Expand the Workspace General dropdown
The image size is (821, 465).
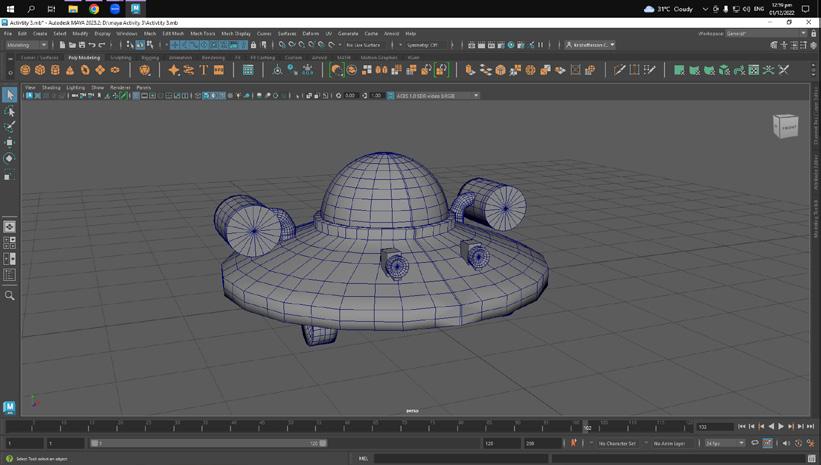[765, 33]
